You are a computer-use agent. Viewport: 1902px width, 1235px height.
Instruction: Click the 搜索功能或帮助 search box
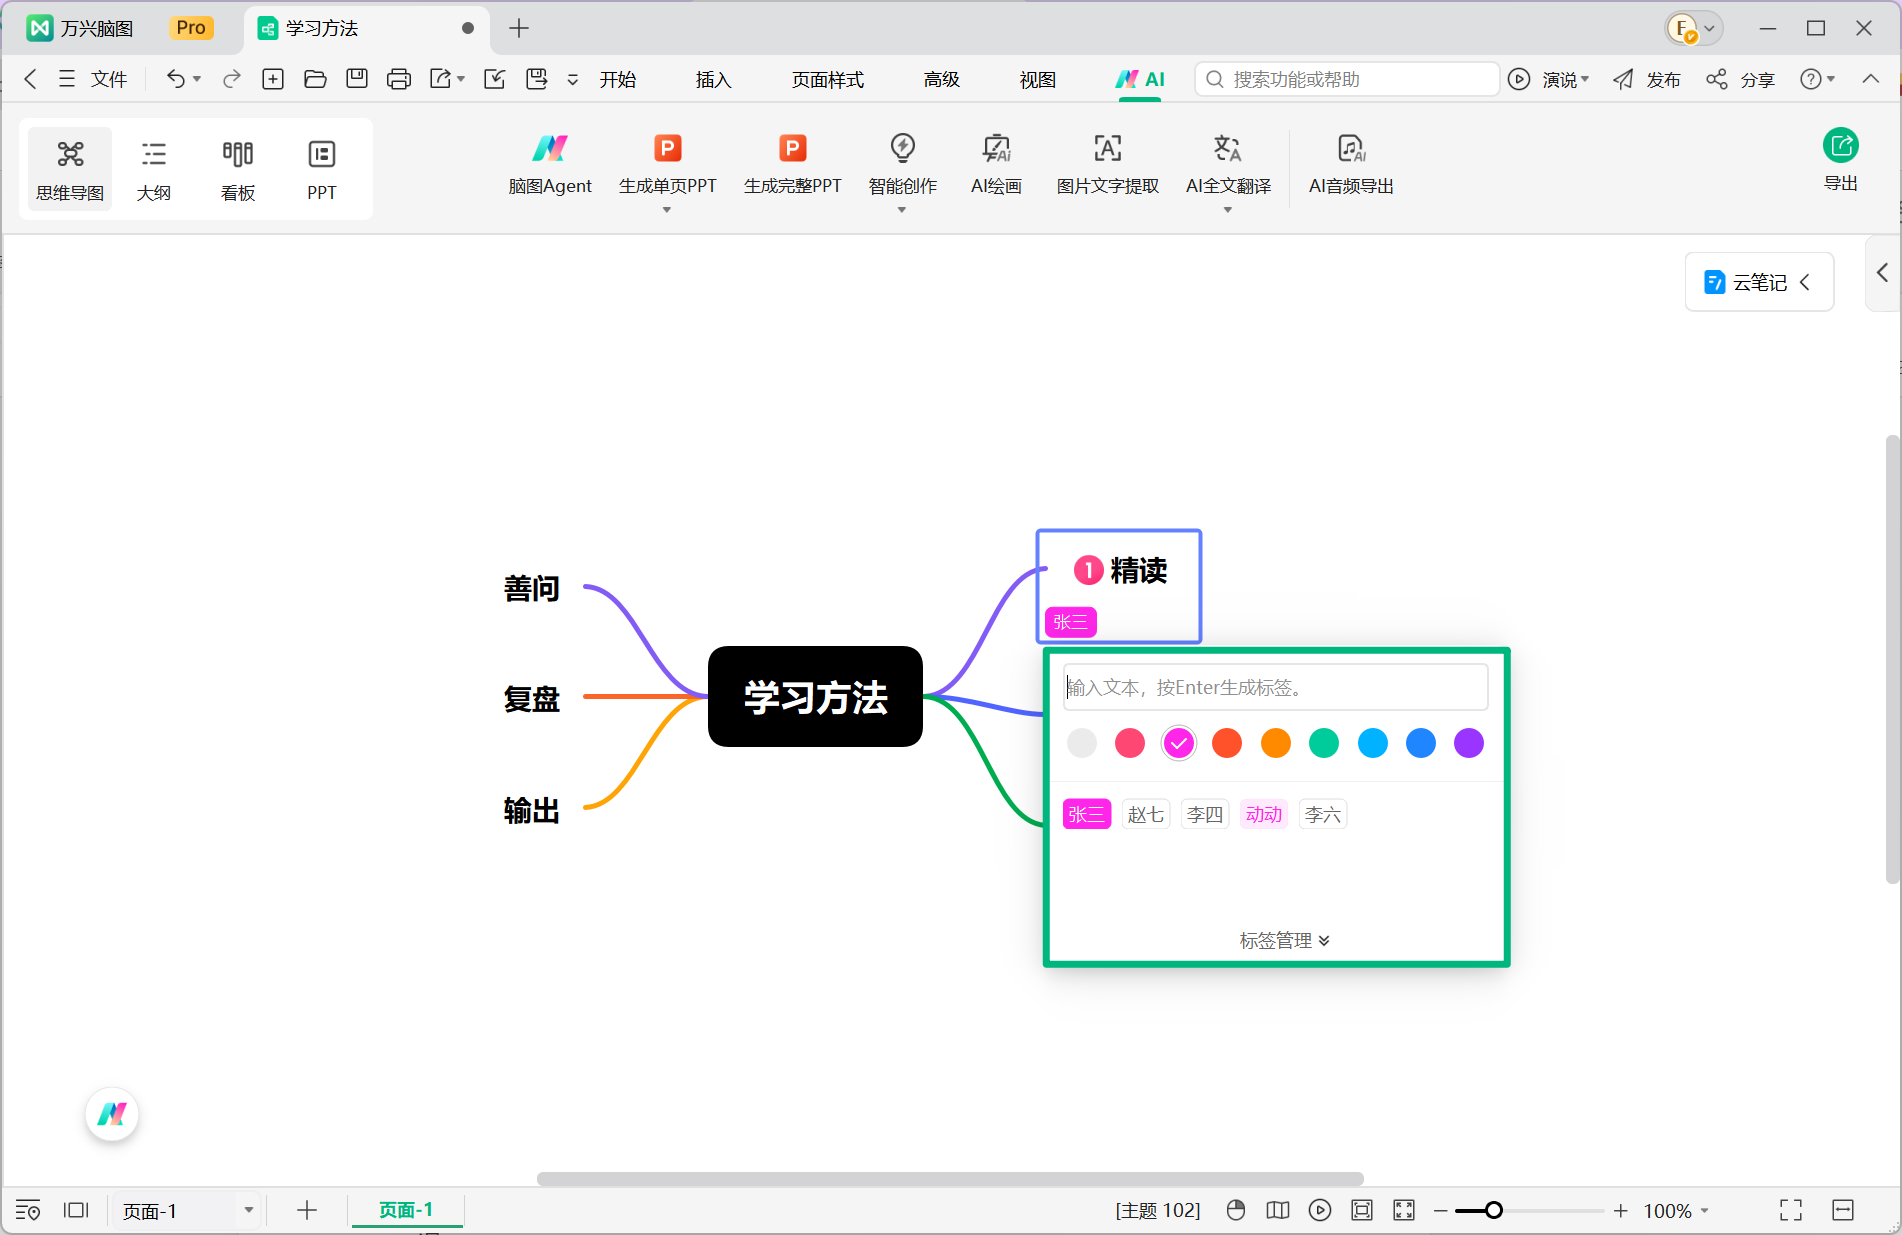click(x=1347, y=79)
